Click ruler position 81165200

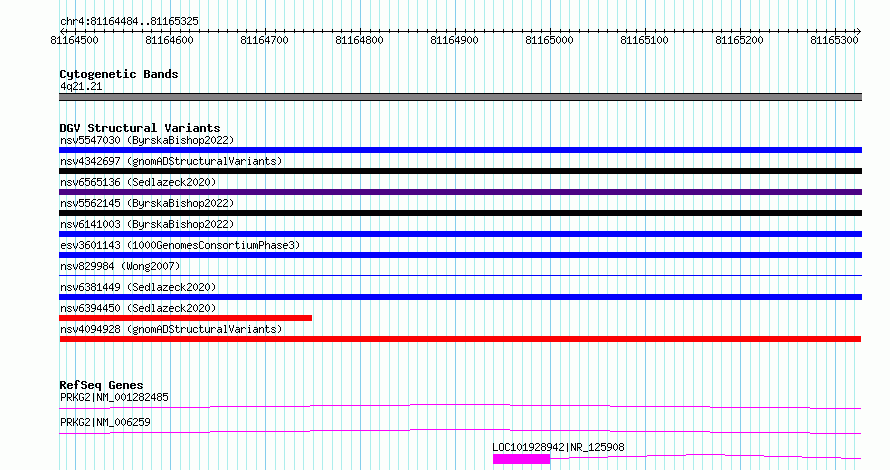(739, 40)
